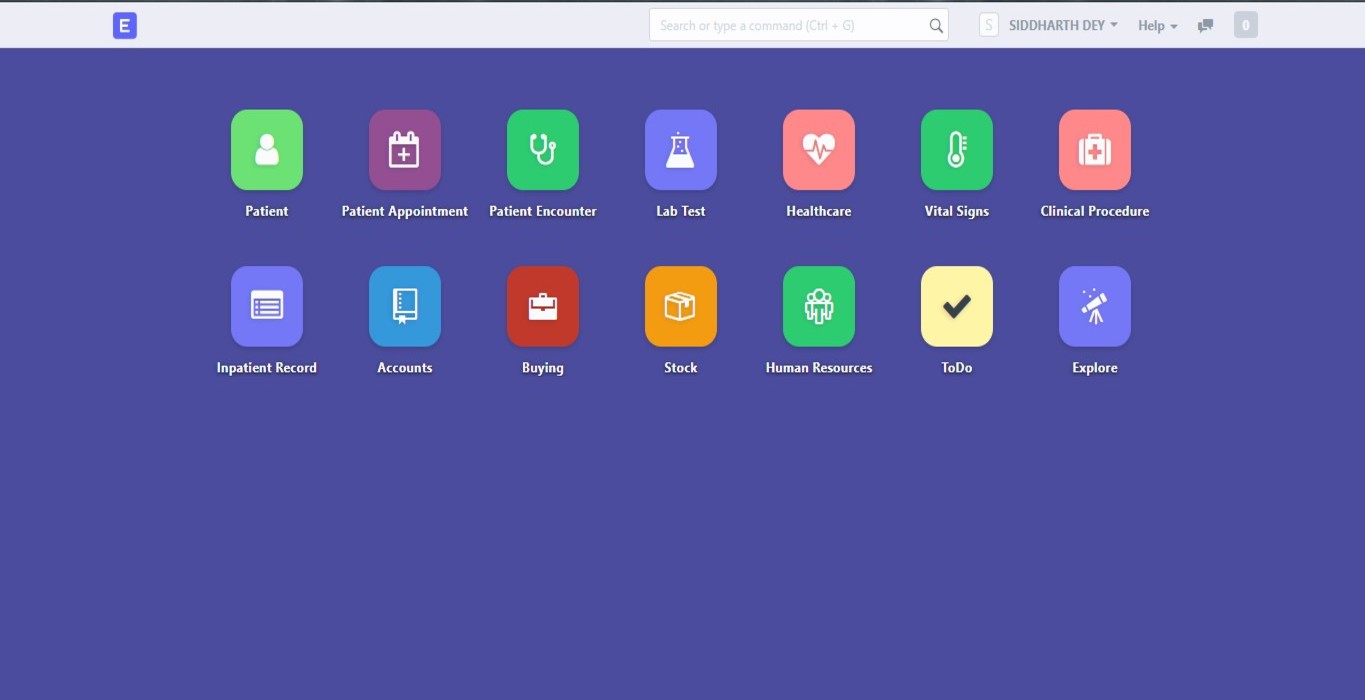Expand the SIDDHARTH DEY user dropdown
This screenshot has width=1365, height=700.
(x=1062, y=26)
